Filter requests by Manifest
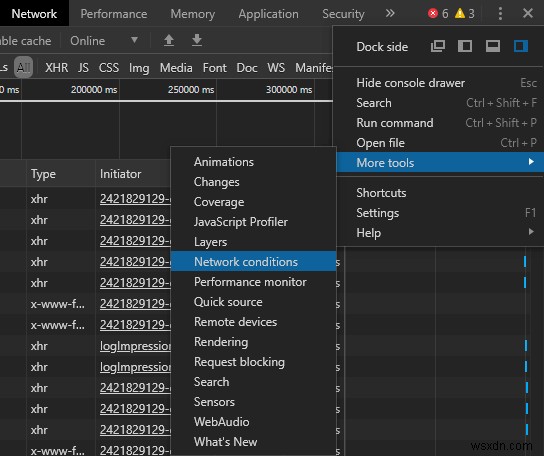This screenshot has width=544, height=456. 314,68
